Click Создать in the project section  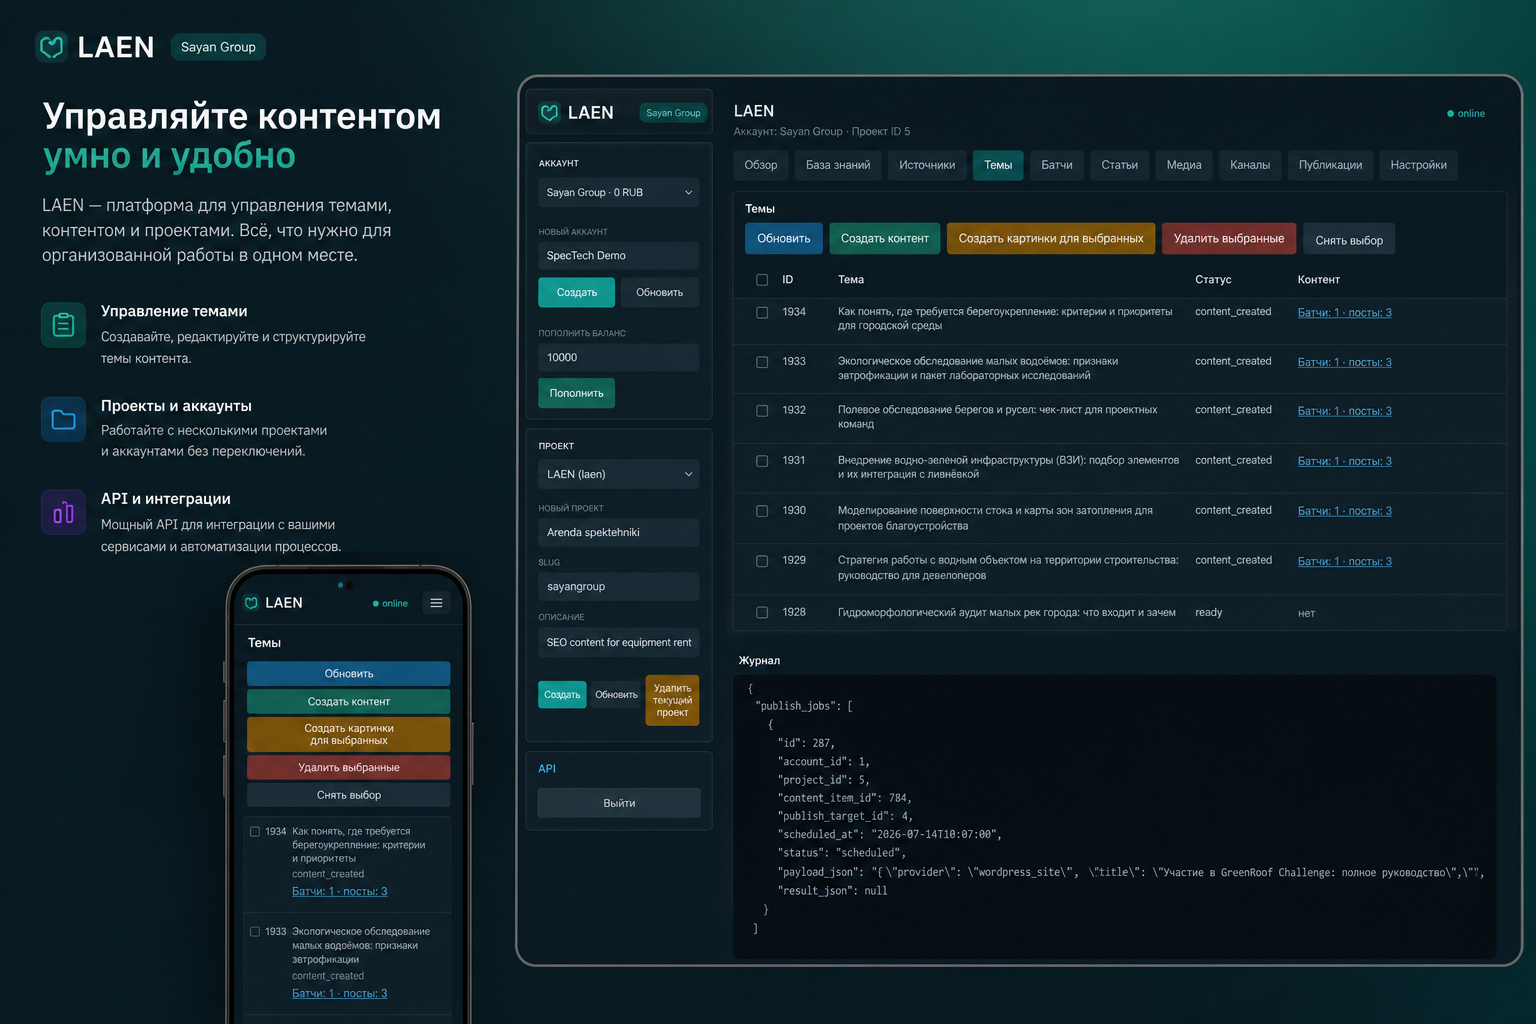tap(562, 694)
